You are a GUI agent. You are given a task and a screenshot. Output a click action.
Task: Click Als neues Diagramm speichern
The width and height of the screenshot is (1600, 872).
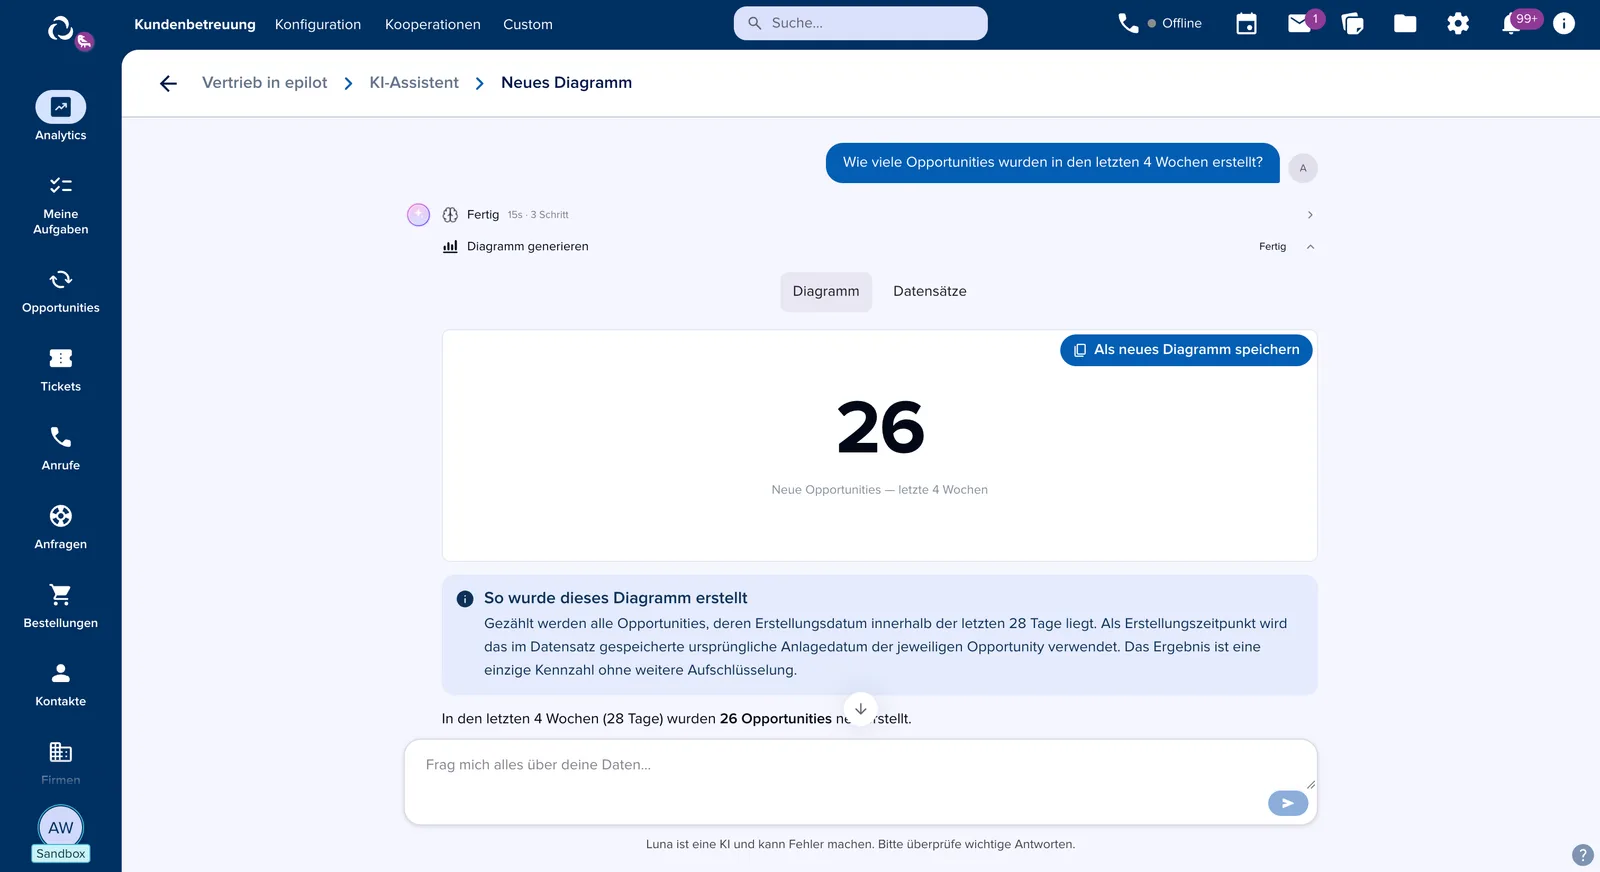point(1186,350)
